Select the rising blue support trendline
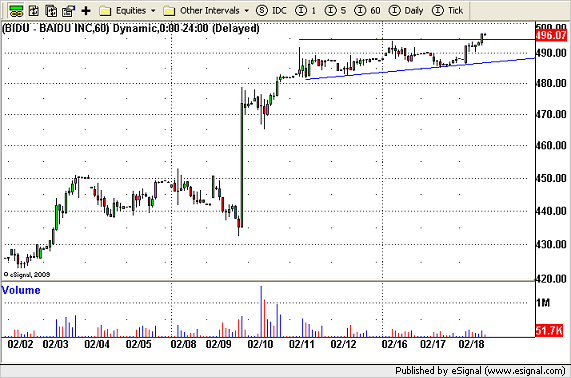 pyautogui.click(x=419, y=68)
